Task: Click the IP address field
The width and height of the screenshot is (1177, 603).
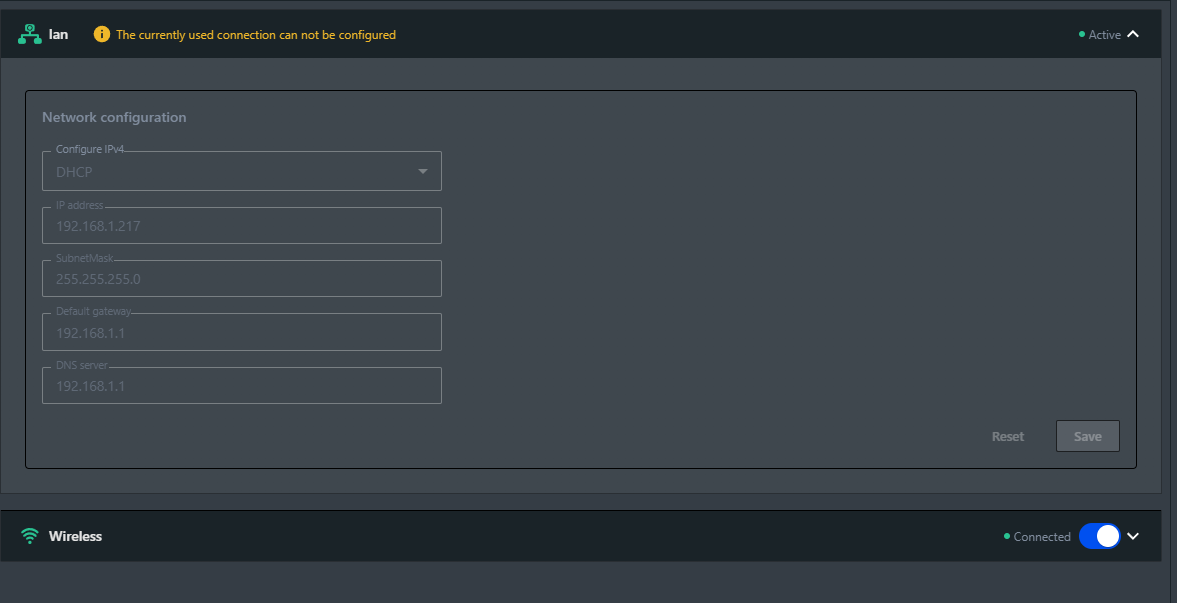Action: [x=241, y=226]
